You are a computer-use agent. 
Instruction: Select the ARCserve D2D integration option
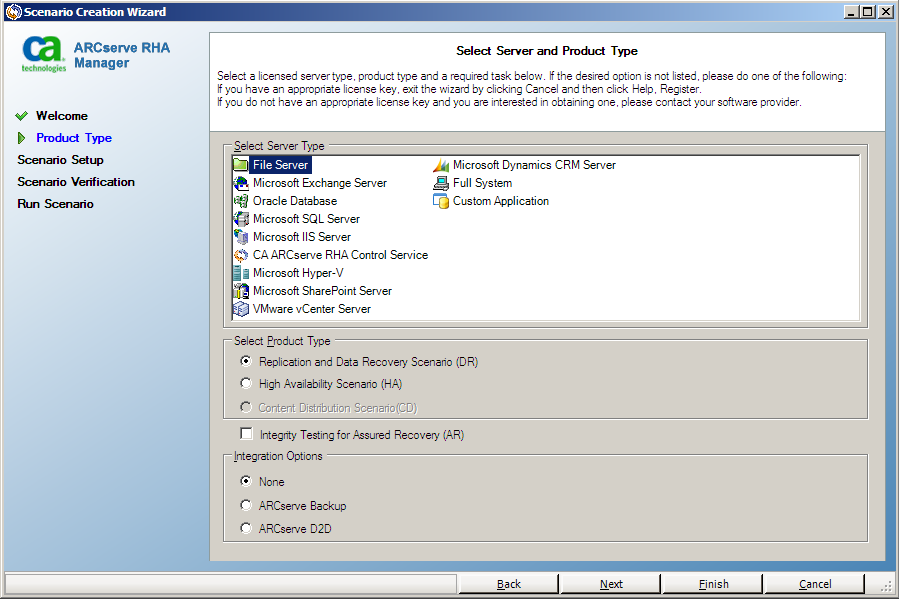(245, 528)
